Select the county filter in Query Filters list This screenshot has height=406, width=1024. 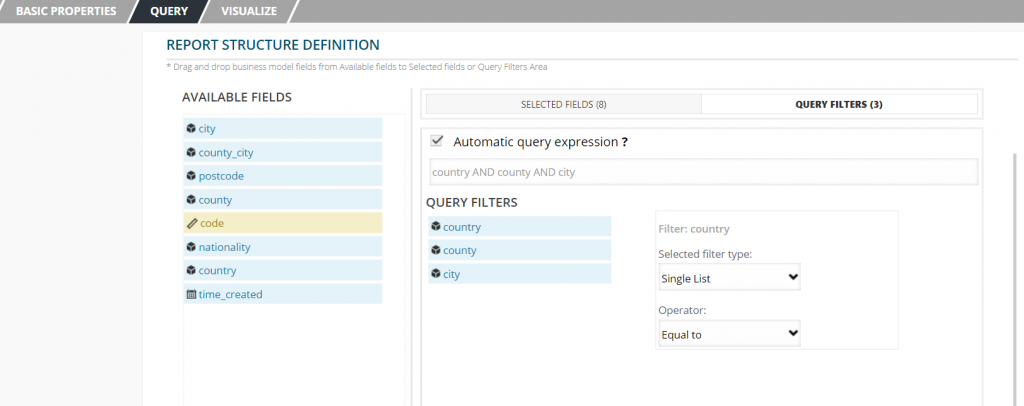(520, 250)
